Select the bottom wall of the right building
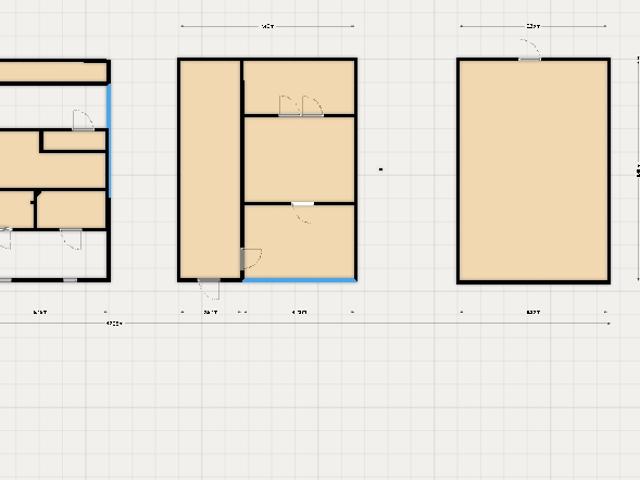The image size is (640, 480). [x=533, y=282]
